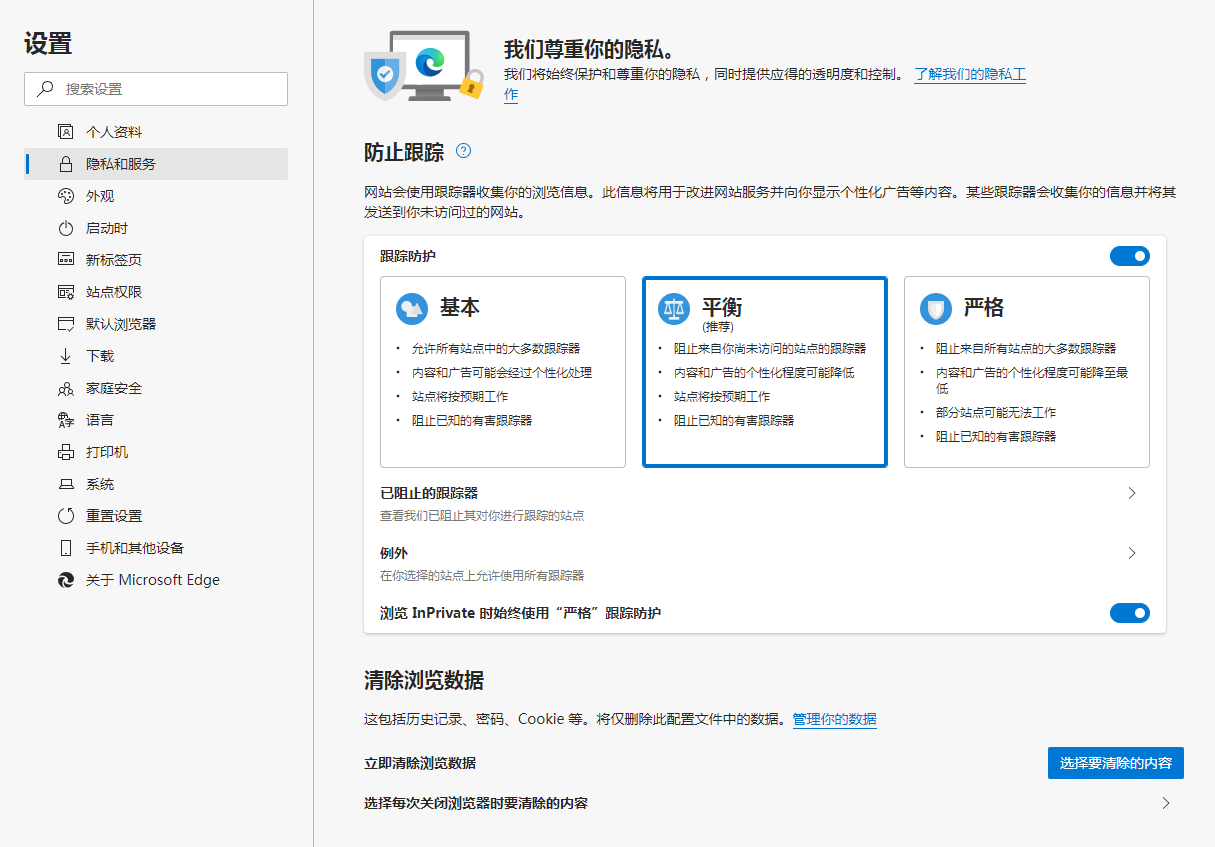
Task: Choose the 基本 tracking prevention level
Action: click(502, 372)
